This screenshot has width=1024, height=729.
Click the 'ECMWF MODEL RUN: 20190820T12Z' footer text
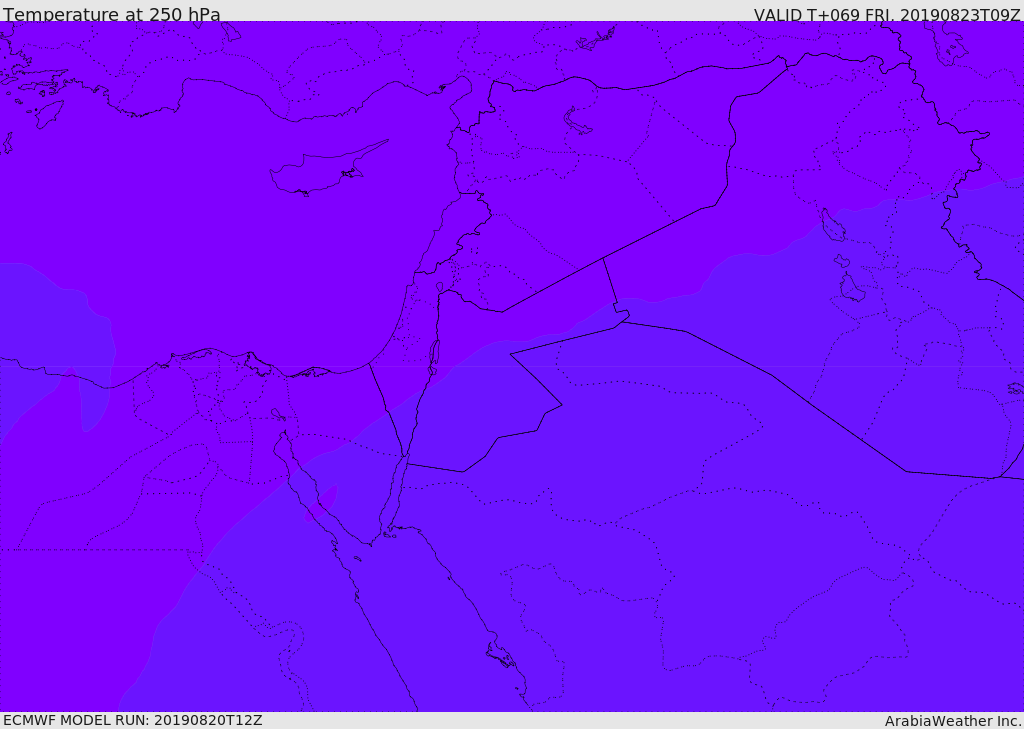click(133, 720)
